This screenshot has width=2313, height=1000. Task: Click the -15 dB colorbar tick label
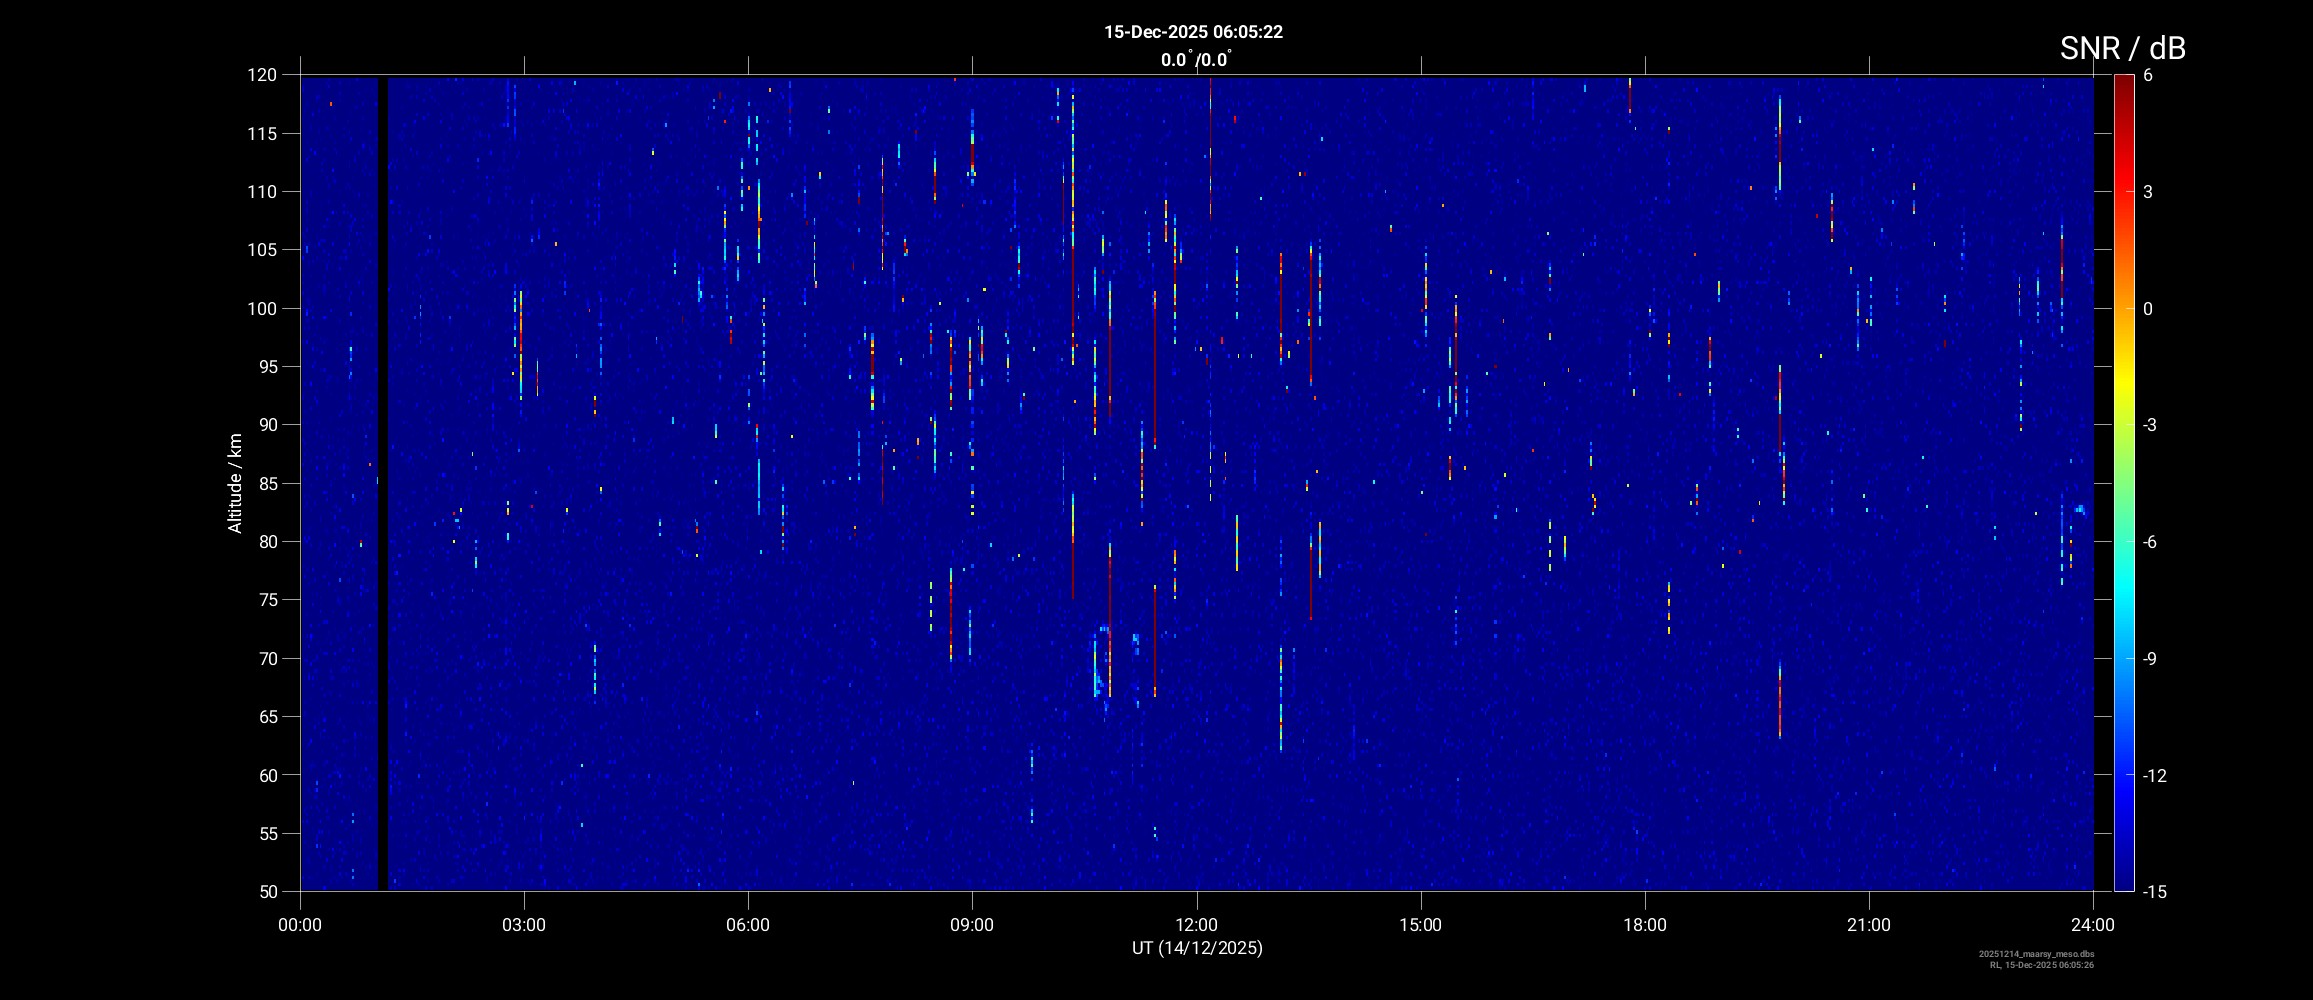click(x=2155, y=892)
